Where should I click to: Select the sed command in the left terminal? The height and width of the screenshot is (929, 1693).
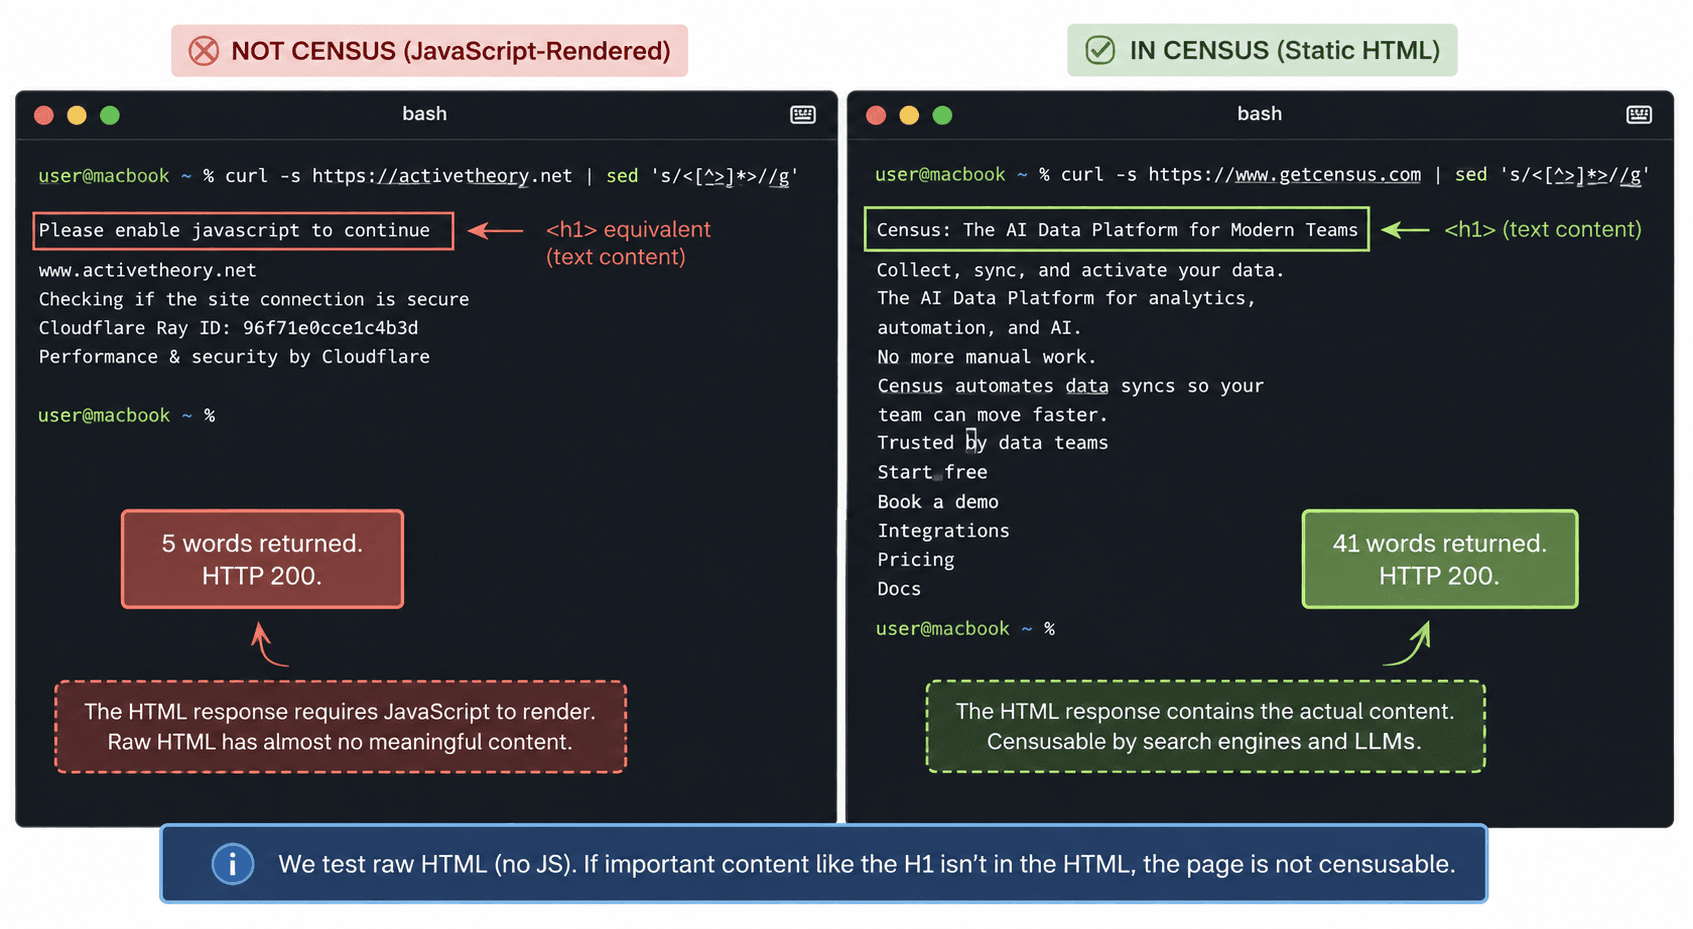pos(702,176)
